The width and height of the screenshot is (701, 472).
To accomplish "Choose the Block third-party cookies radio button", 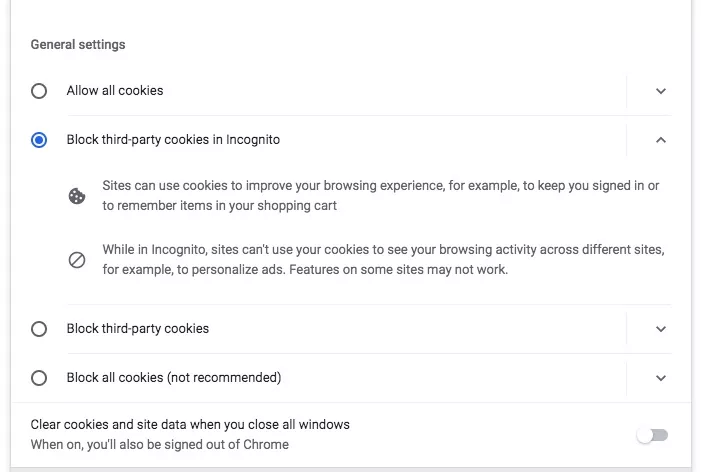I will click(x=39, y=329).
